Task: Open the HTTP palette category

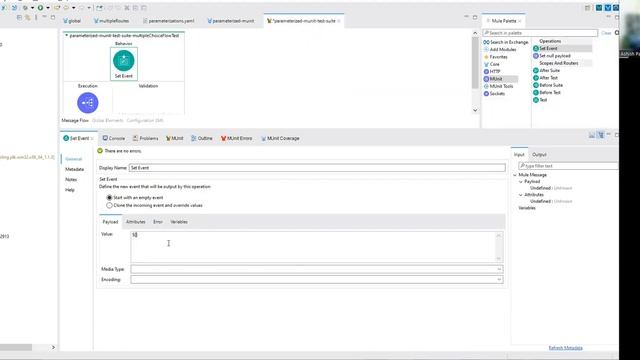Action: click(x=492, y=71)
